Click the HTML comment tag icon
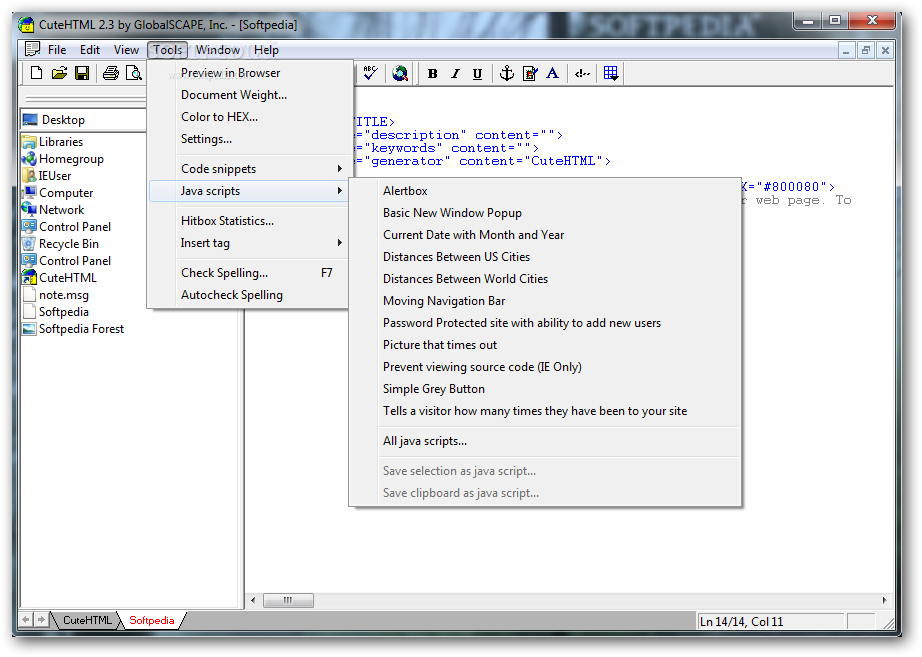Image resolution: width=922 pixels, height=657 pixels. pos(582,74)
